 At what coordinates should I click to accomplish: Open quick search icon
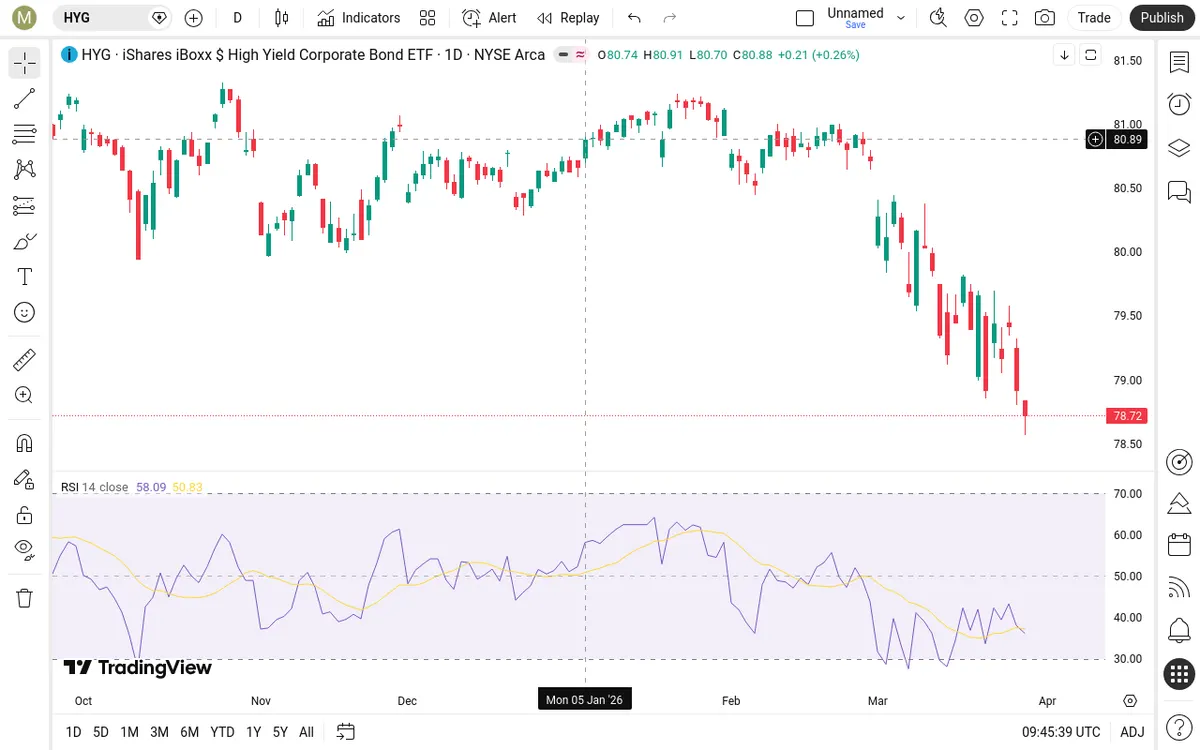938,18
